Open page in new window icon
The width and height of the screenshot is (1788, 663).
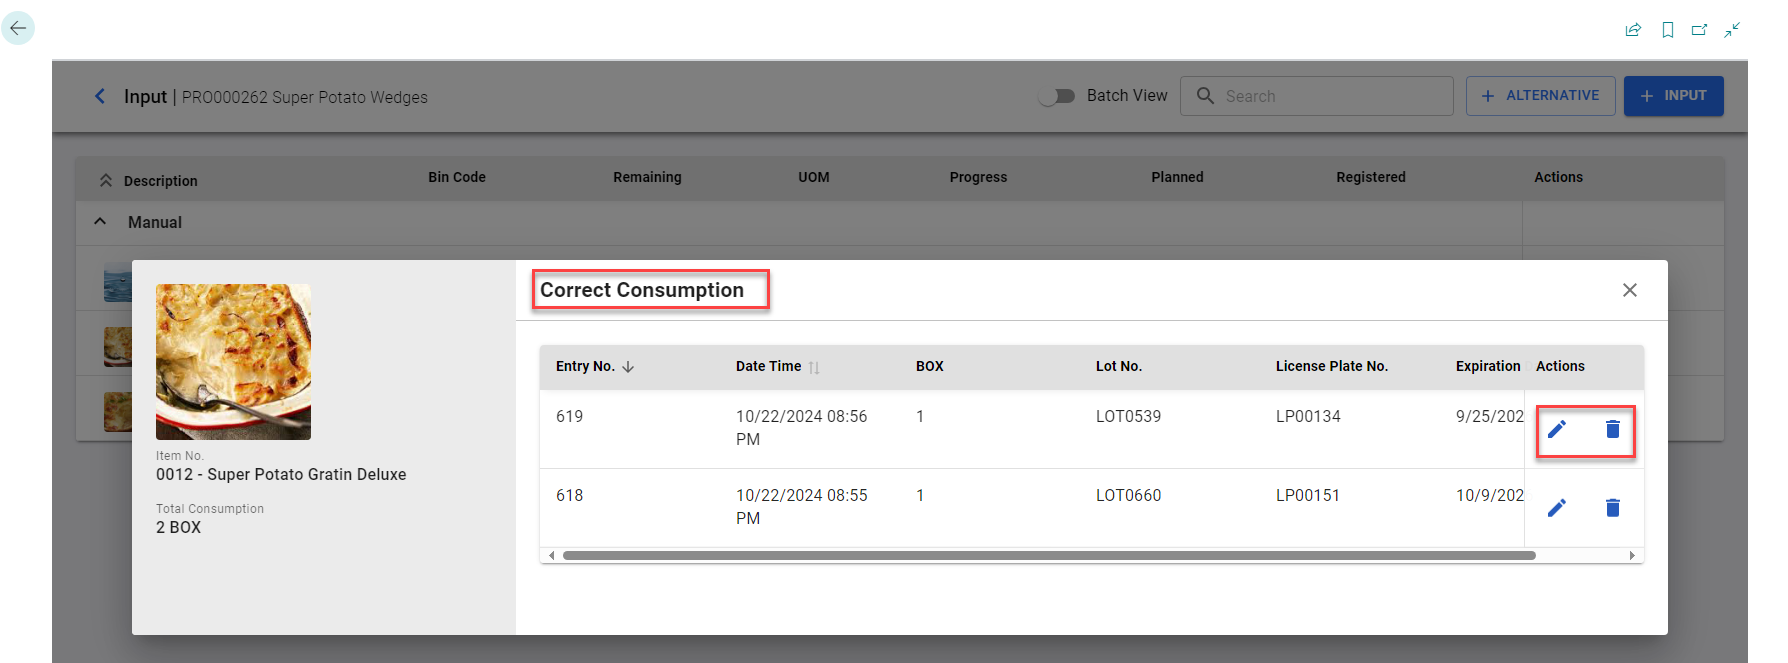[x=1699, y=30]
